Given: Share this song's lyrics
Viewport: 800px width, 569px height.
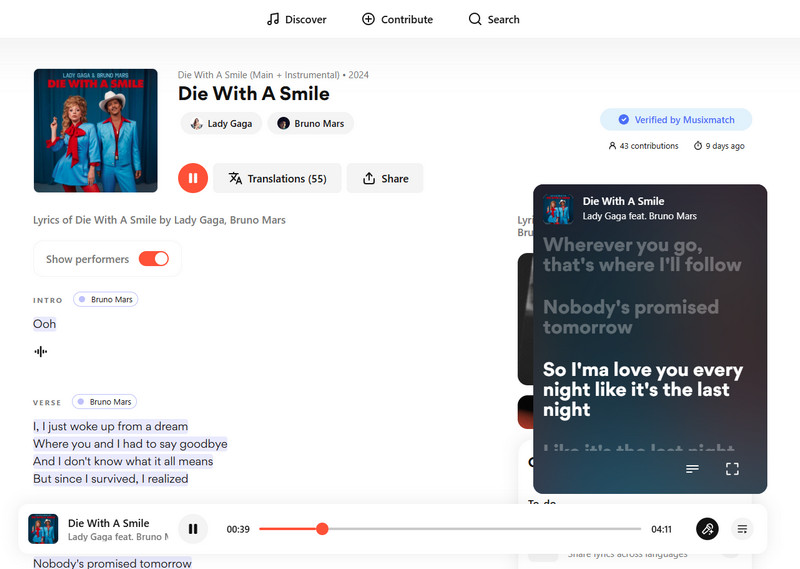Looking at the screenshot, I should (385, 178).
